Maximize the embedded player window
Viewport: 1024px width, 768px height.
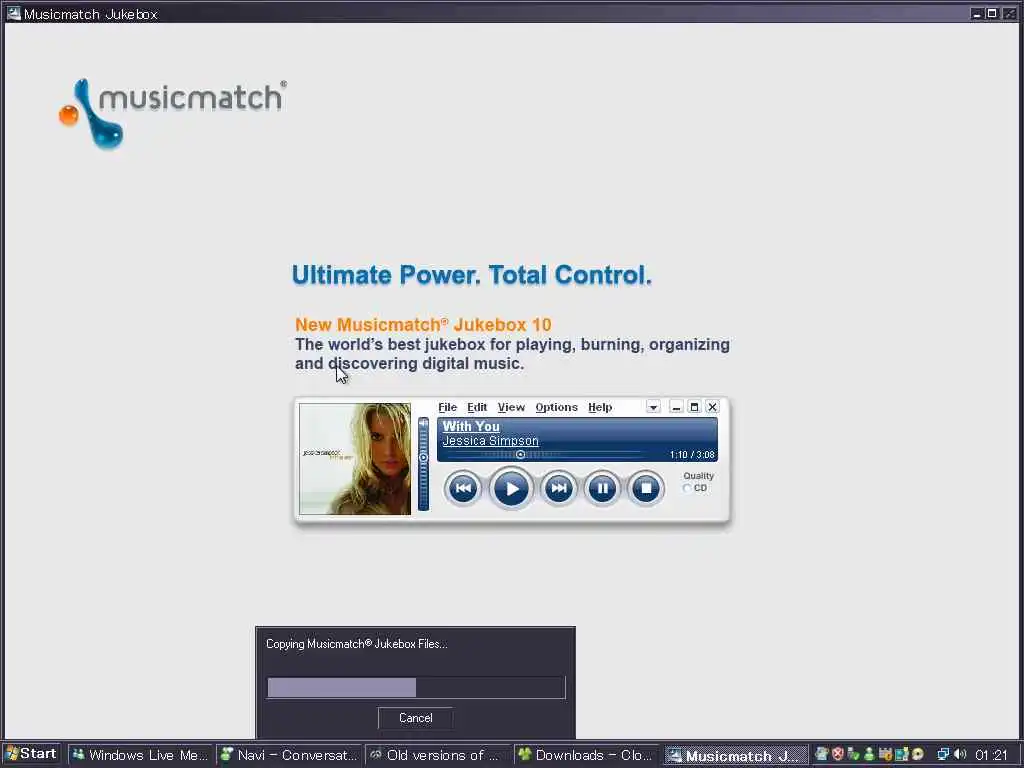pos(694,407)
